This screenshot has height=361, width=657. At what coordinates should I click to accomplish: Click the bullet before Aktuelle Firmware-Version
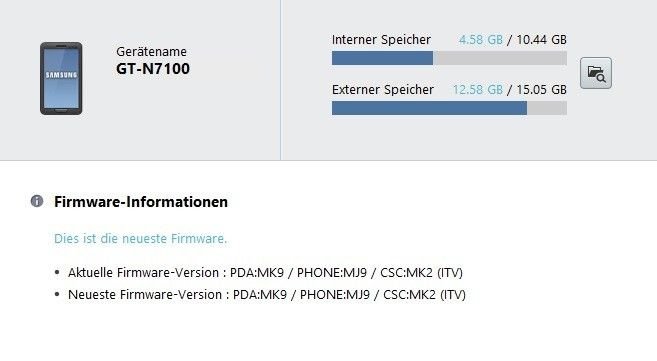click(57, 273)
